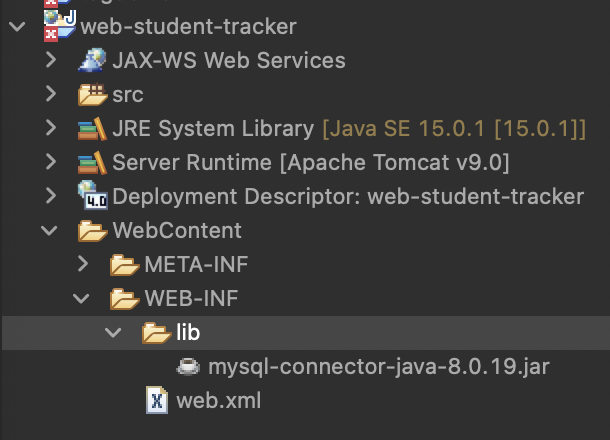Select the WebContent label

tap(177, 230)
